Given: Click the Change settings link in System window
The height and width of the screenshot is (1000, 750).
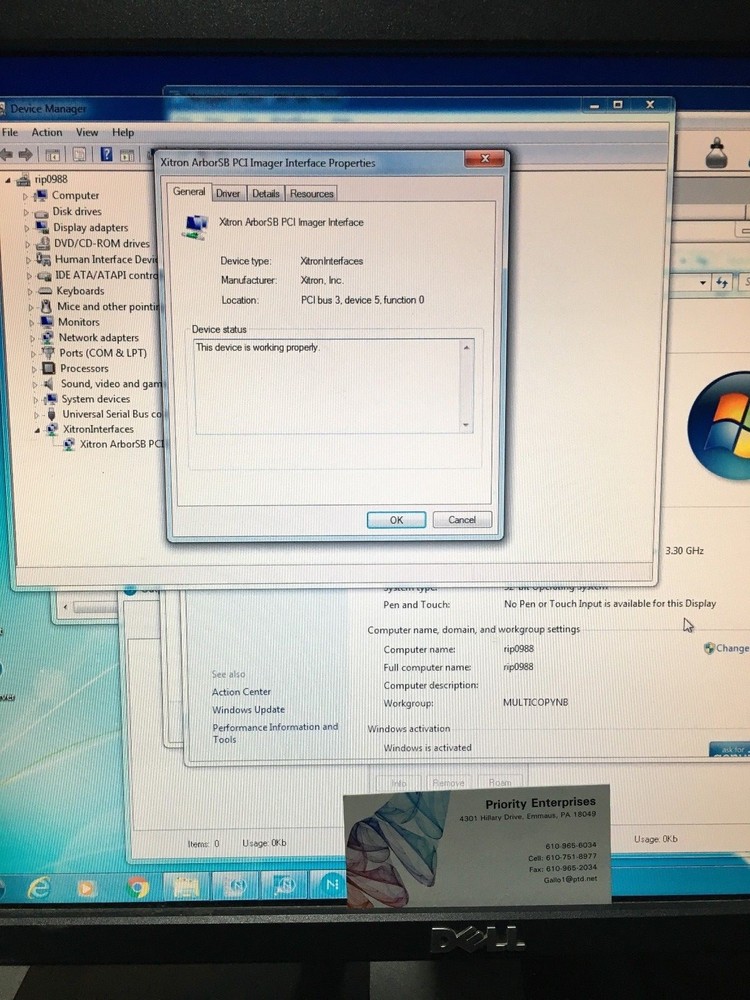Looking at the screenshot, I should tap(732, 648).
